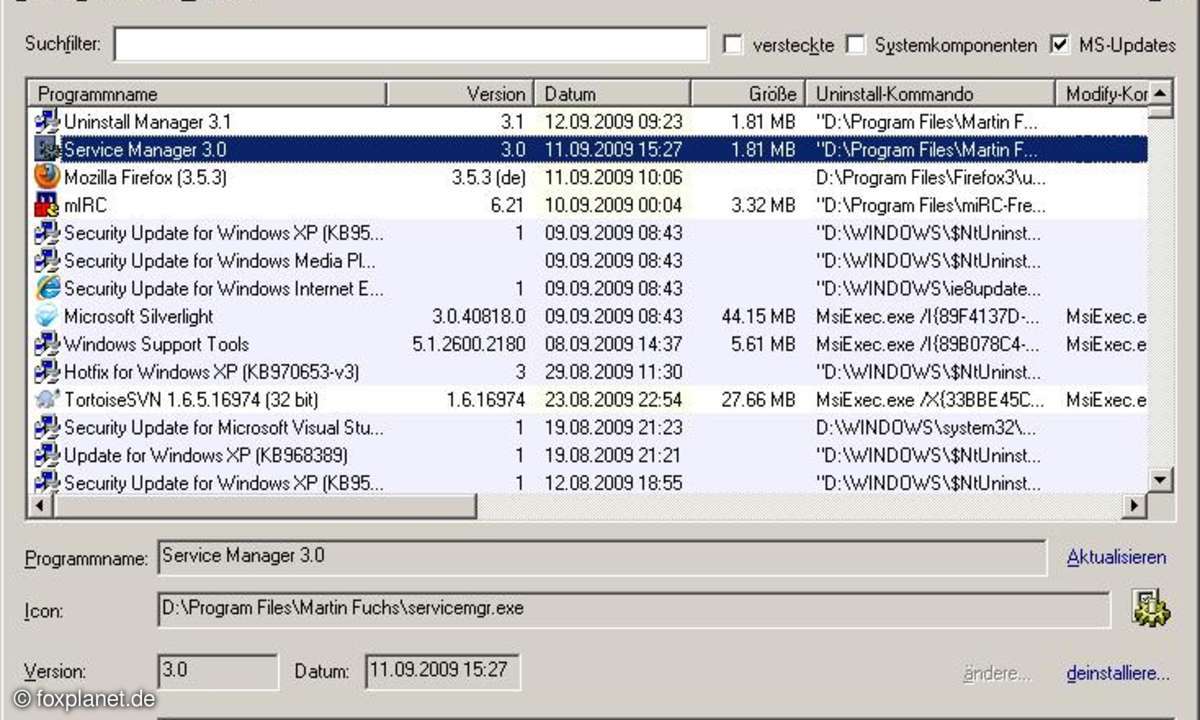
Task: Sort by Uninstall-Kommando column header
Action: point(930,94)
